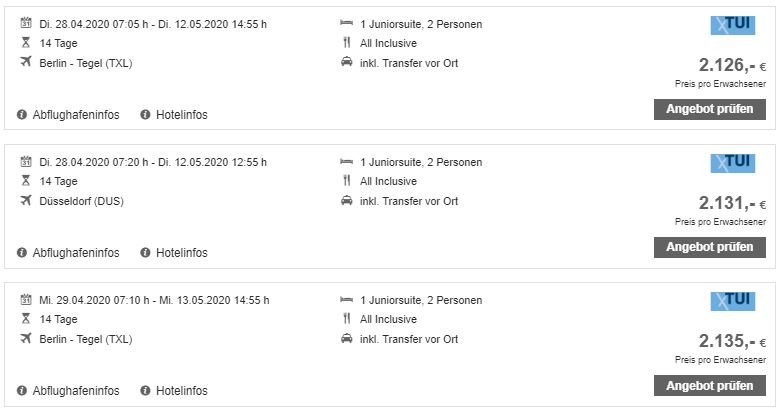Open Abflughafeninfos for the first Berlin-Tegel offer

coord(76,115)
